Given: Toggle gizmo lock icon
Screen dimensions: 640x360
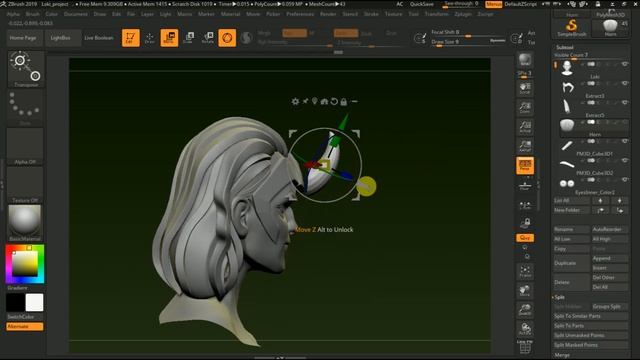Looking at the screenshot, I should pyautogui.click(x=344, y=101).
